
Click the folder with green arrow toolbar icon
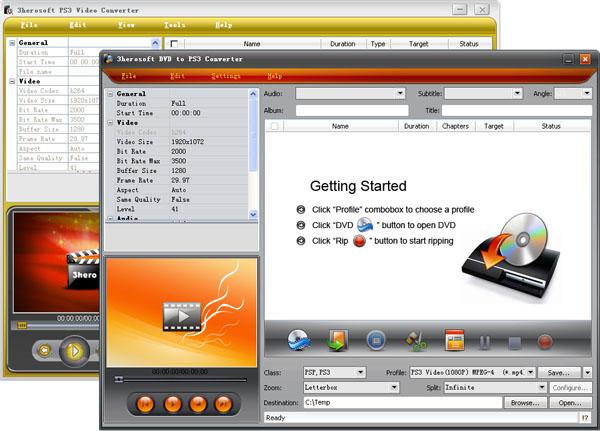(x=337, y=340)
